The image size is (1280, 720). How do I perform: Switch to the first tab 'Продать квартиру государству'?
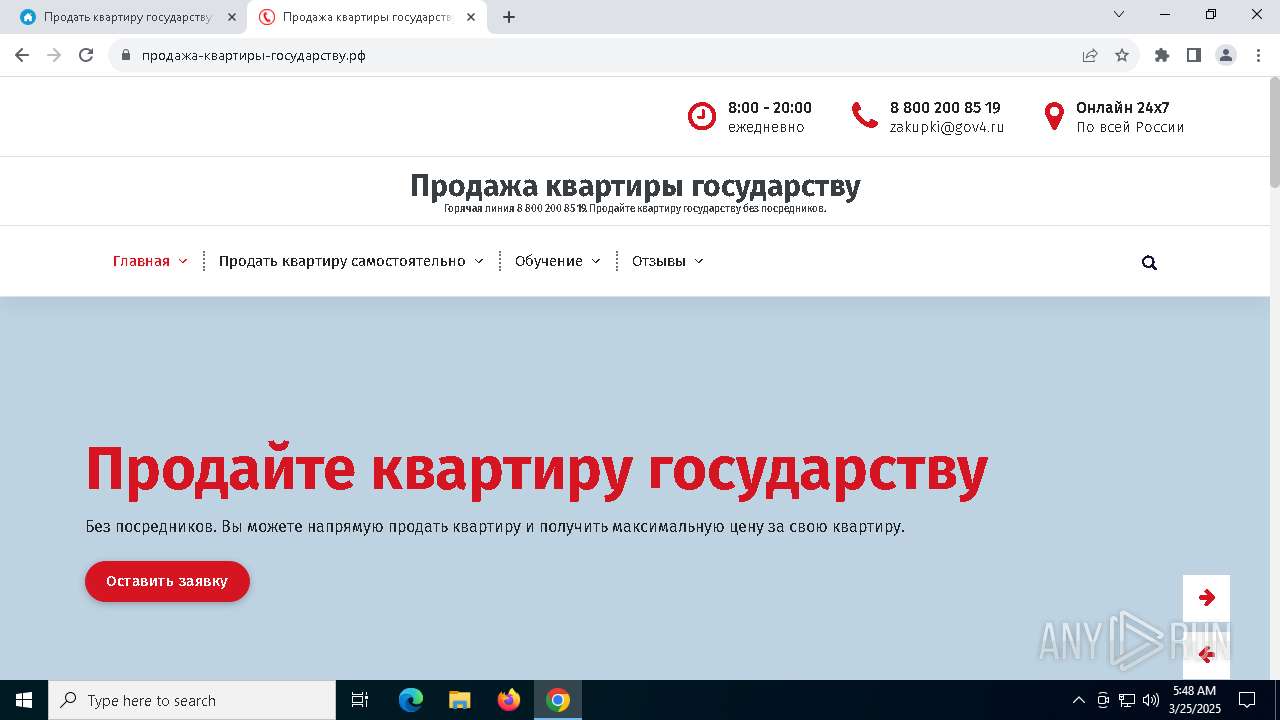[127, 17]
